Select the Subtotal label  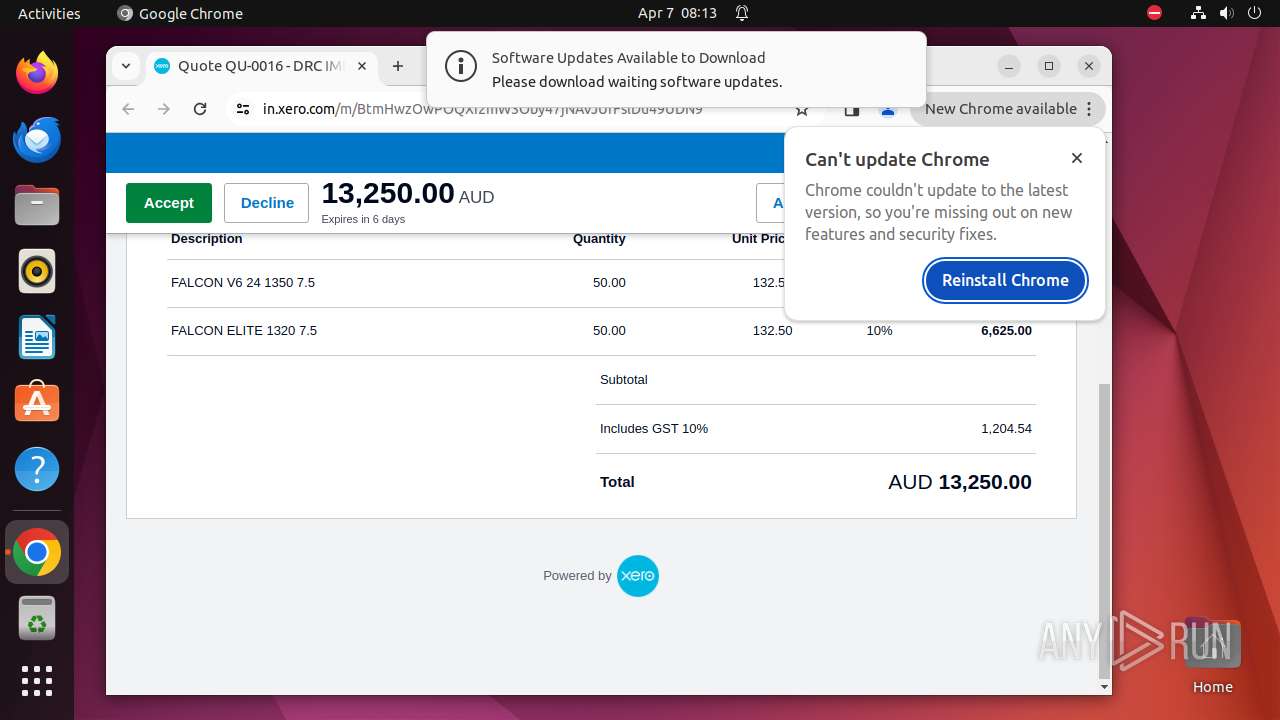point(624,380)
